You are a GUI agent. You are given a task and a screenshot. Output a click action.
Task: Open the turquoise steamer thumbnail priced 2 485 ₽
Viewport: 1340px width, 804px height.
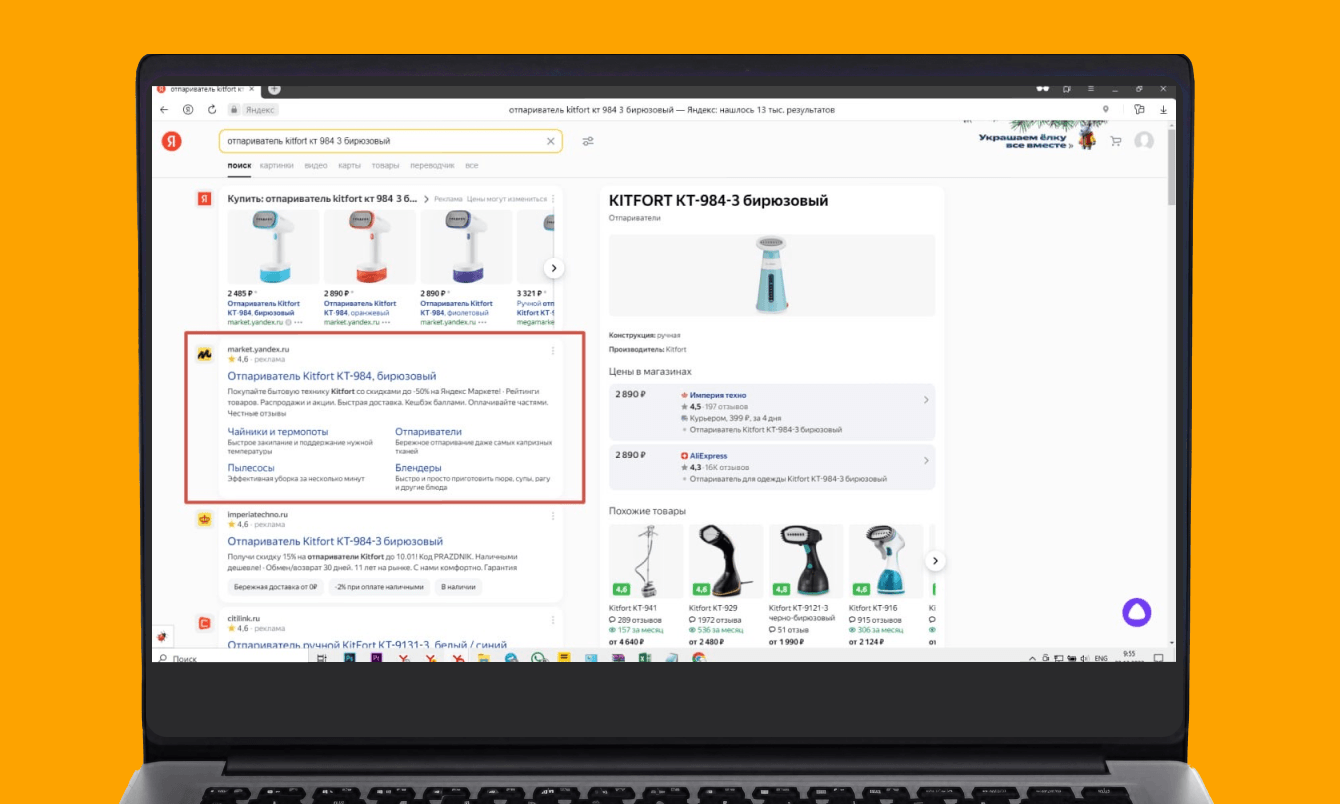[273, 247]
